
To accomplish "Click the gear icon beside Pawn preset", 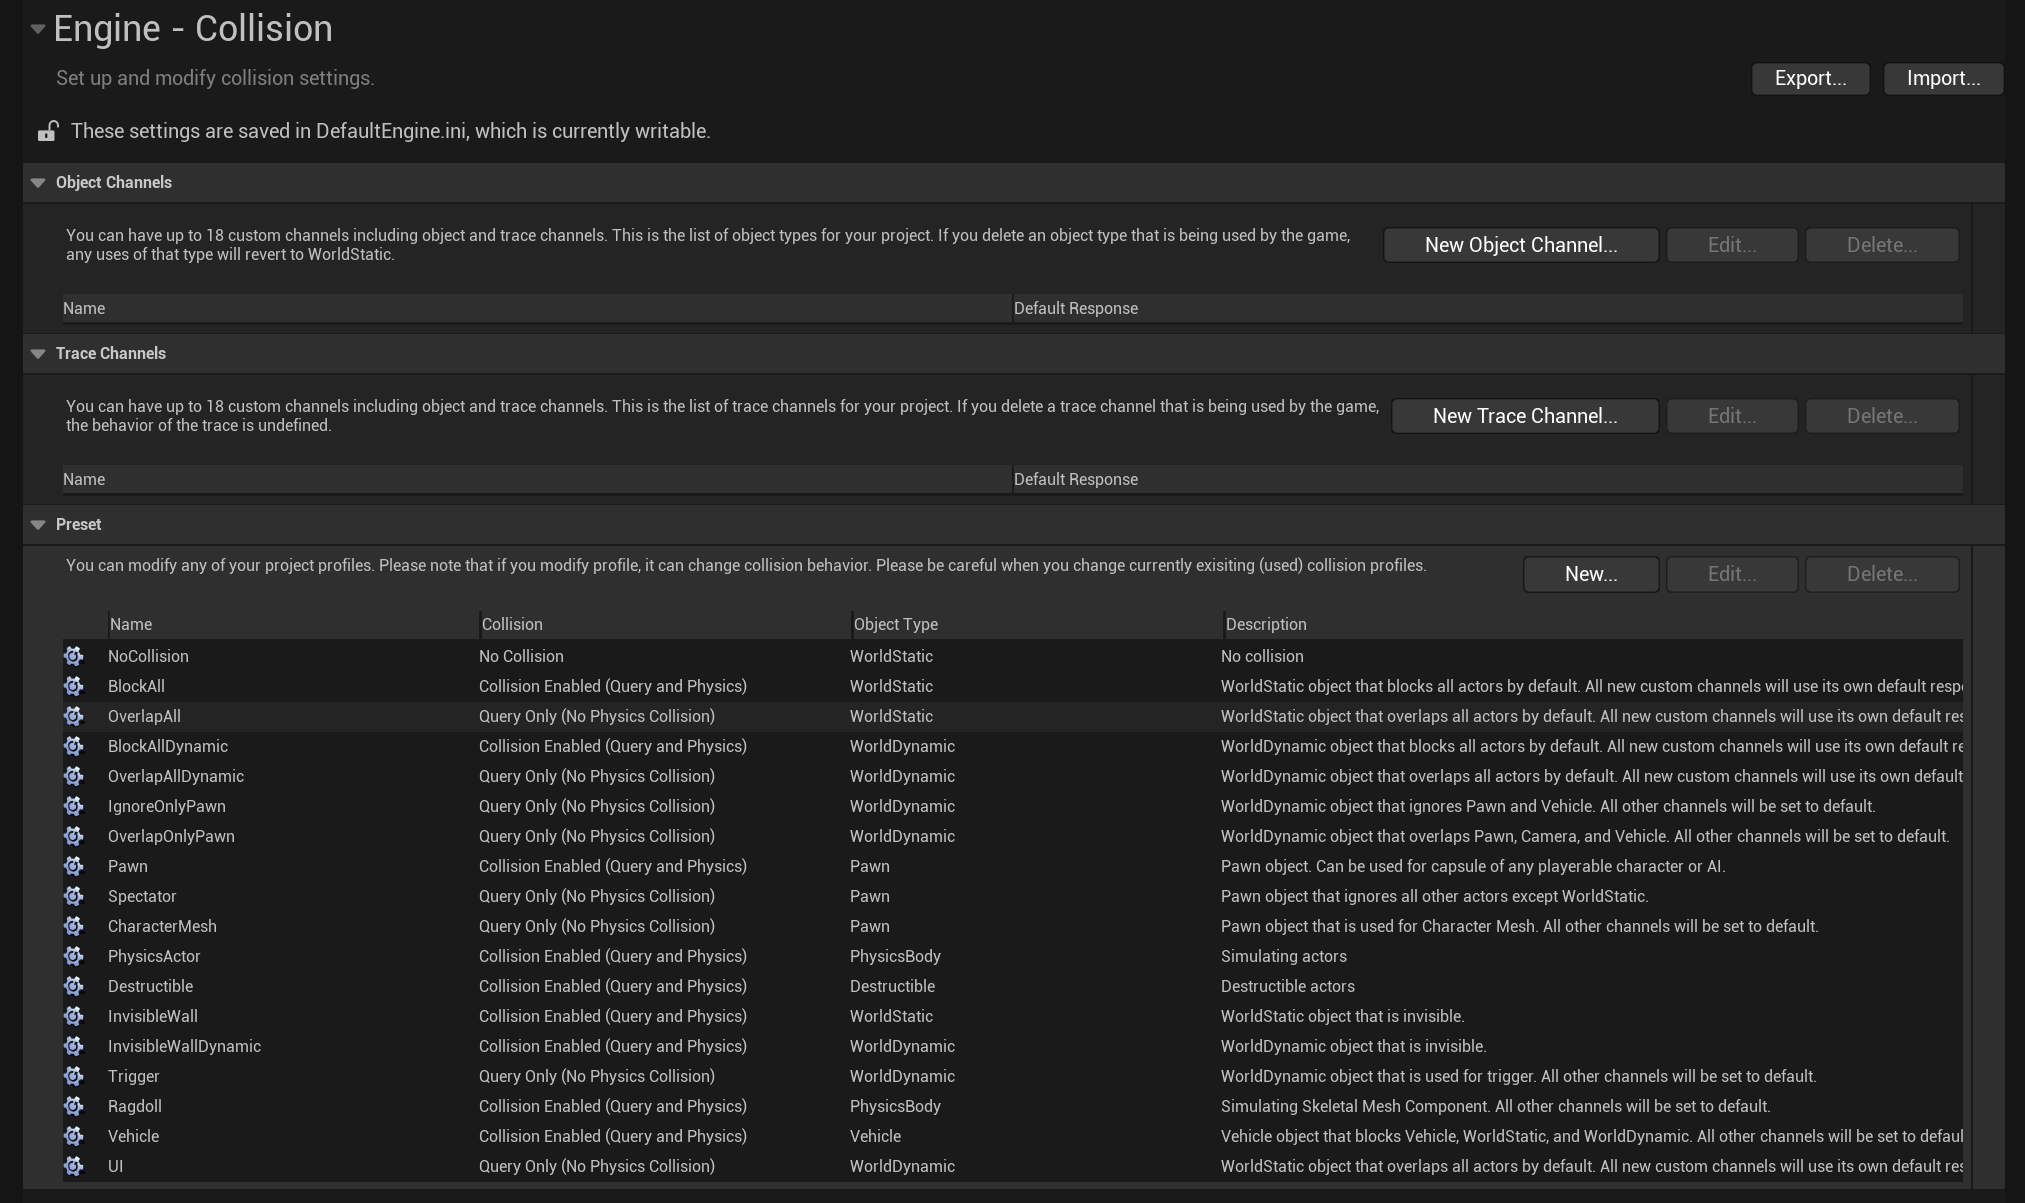I will (x=74, y=866).
